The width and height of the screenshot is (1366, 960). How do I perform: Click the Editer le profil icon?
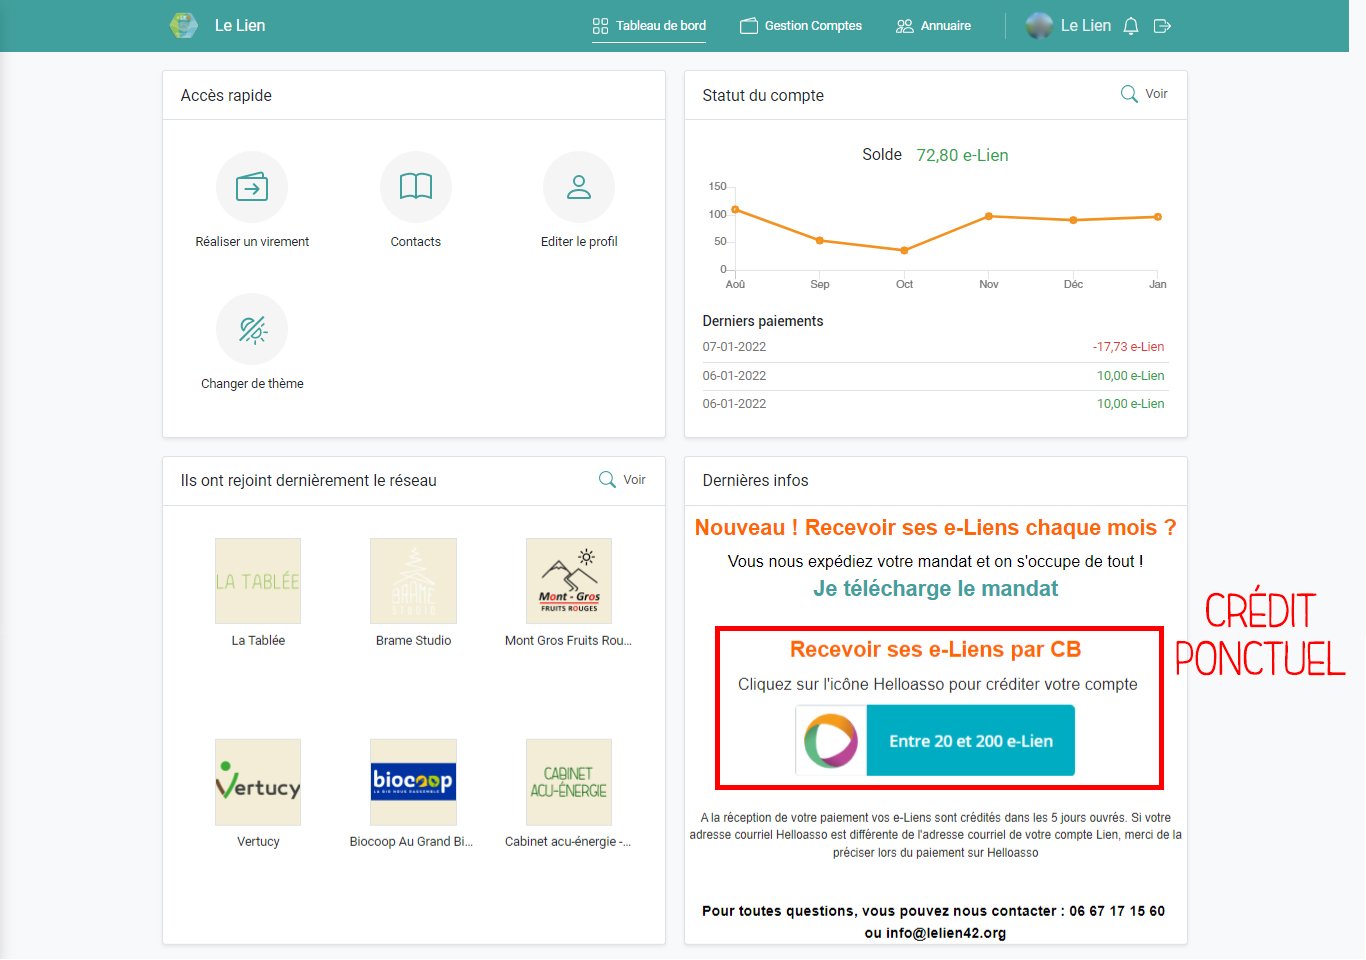[x=579, y=187]
